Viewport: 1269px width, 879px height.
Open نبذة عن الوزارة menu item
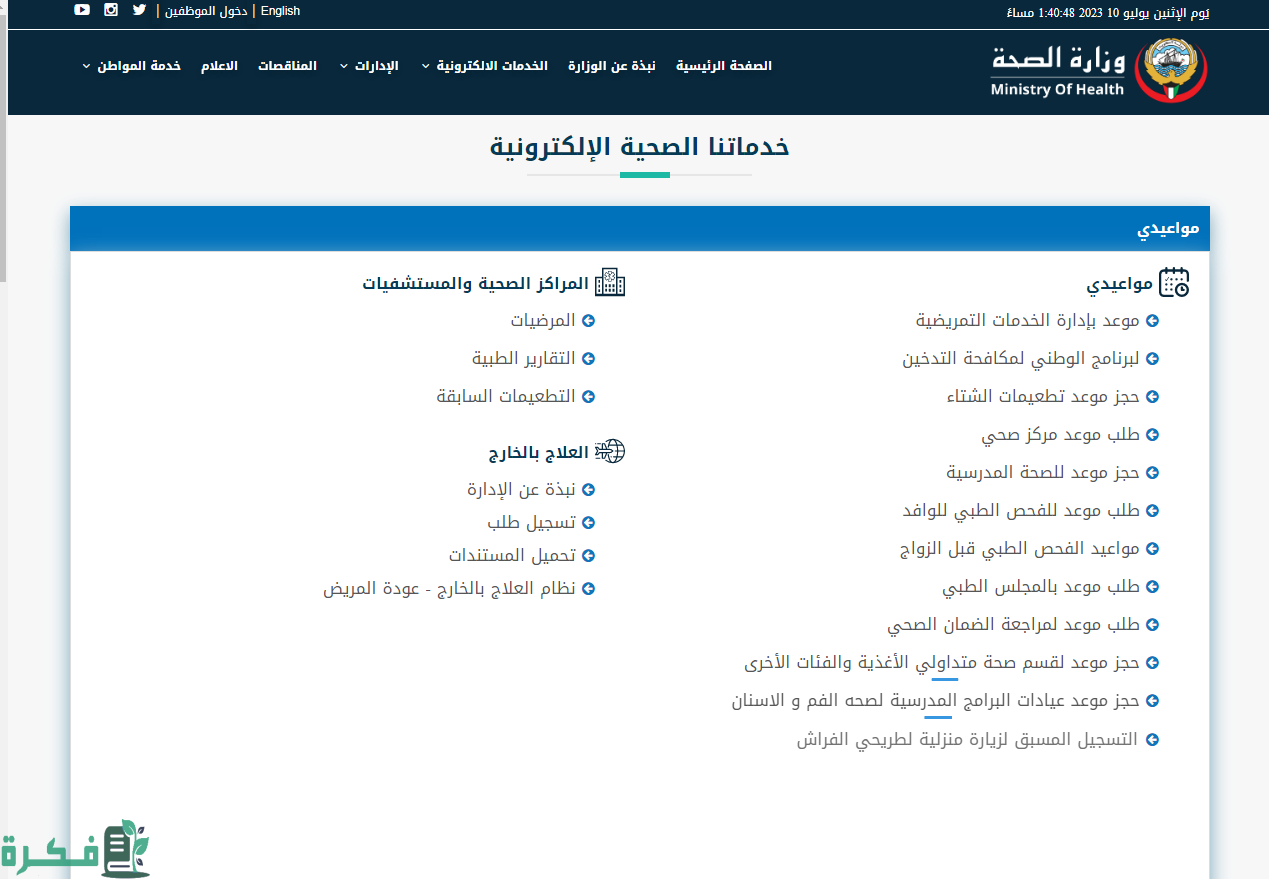pos(612,66)
